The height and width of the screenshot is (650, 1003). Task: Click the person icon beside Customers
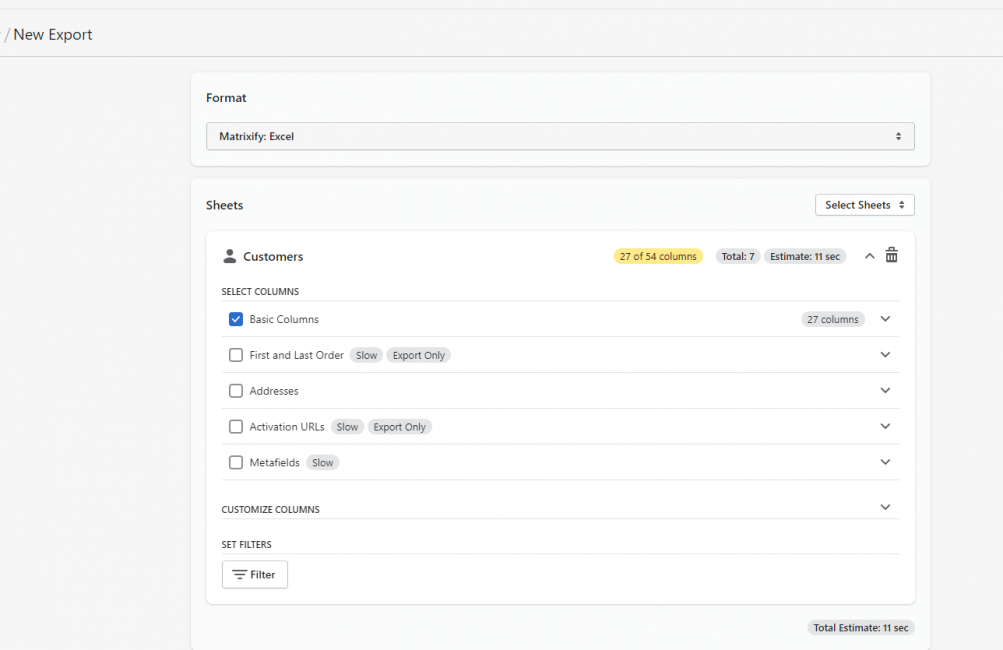point(228,255)
